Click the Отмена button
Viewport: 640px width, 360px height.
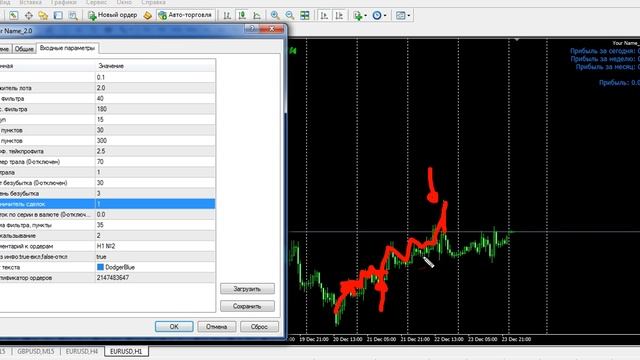(216, 327)
